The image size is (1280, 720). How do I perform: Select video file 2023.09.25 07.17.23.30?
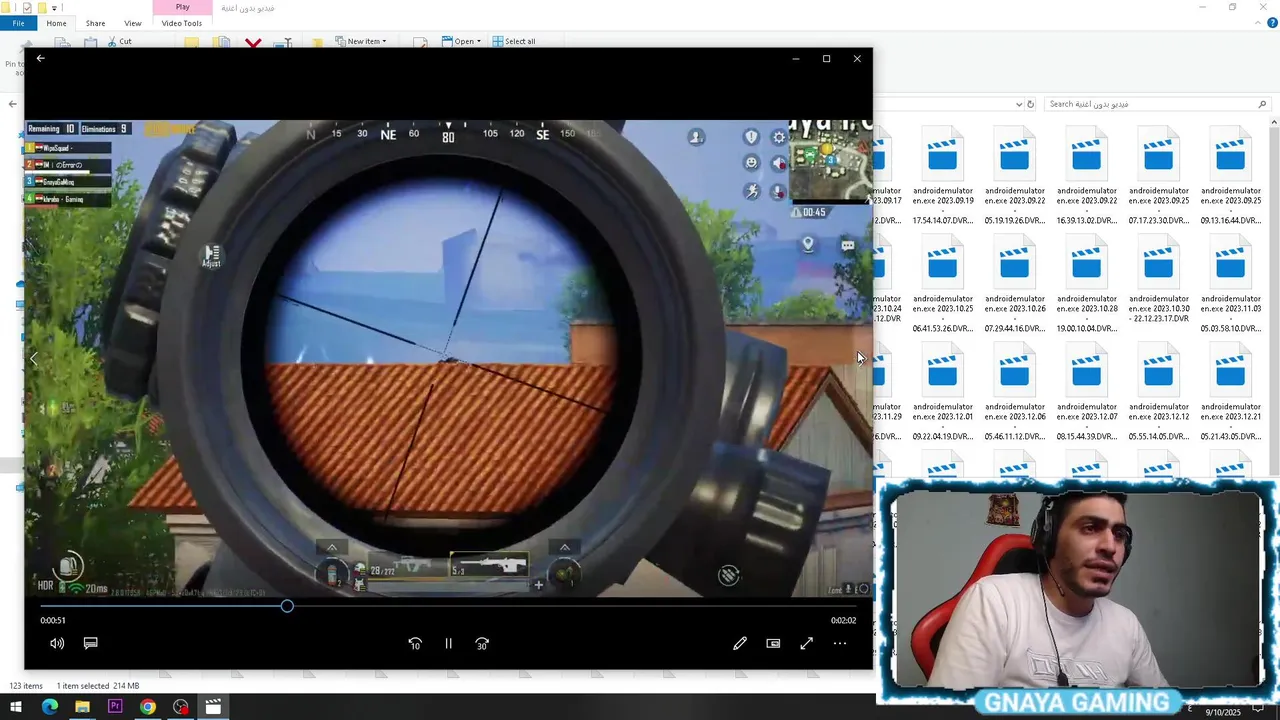(x=1158, y=175)
